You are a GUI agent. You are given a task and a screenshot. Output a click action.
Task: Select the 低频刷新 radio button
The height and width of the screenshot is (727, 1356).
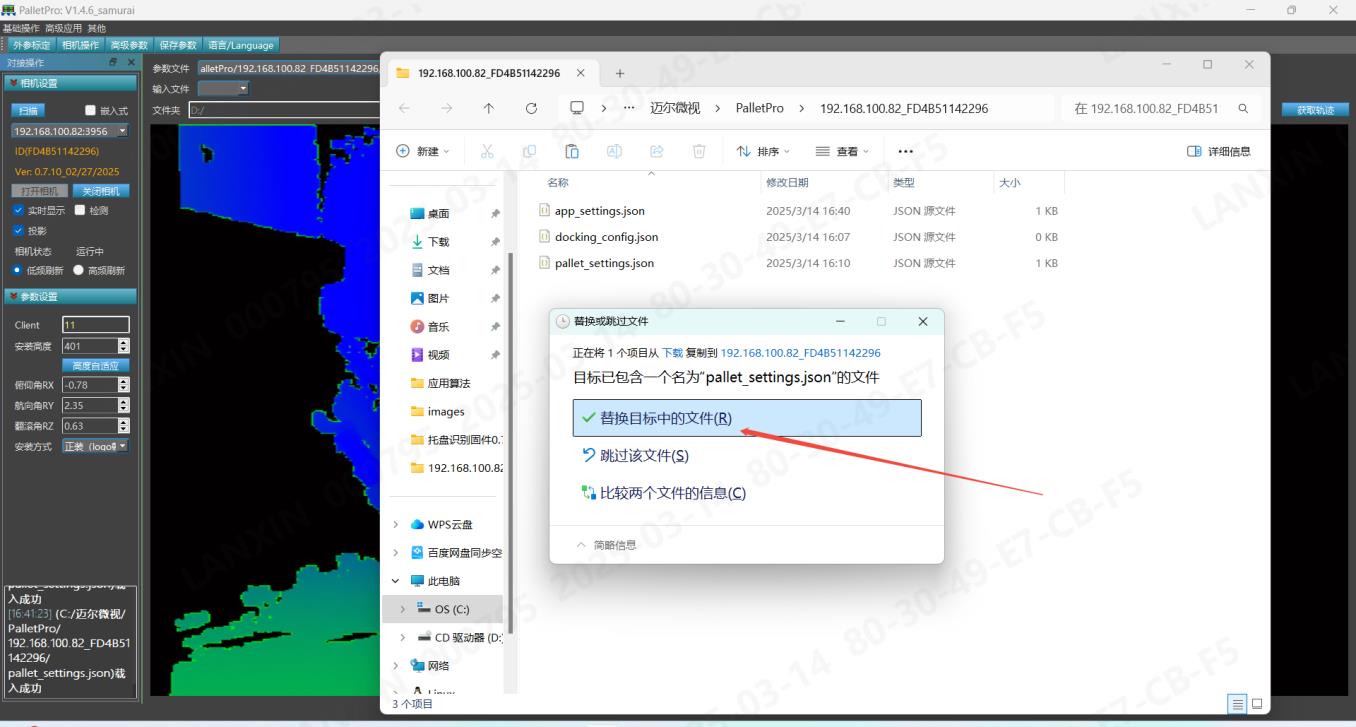click(x=18, y=270)
